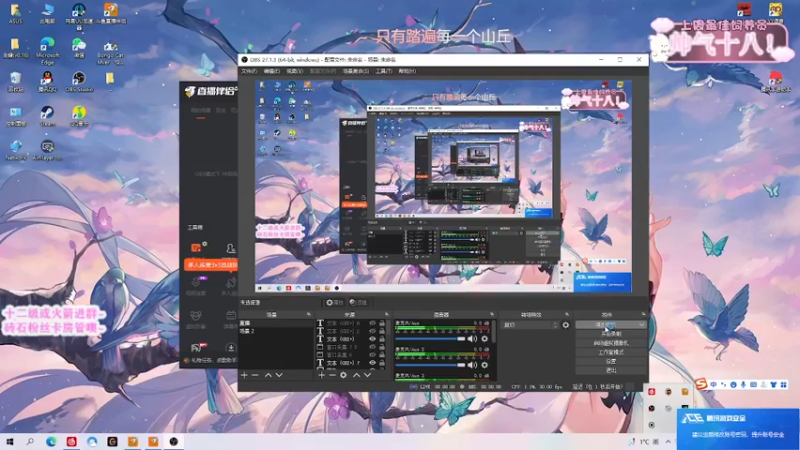Toggle the lock on the 文本 (GDI+) 7 source
The width and height of the screenshot is (800, 450).
click(382, 363)
